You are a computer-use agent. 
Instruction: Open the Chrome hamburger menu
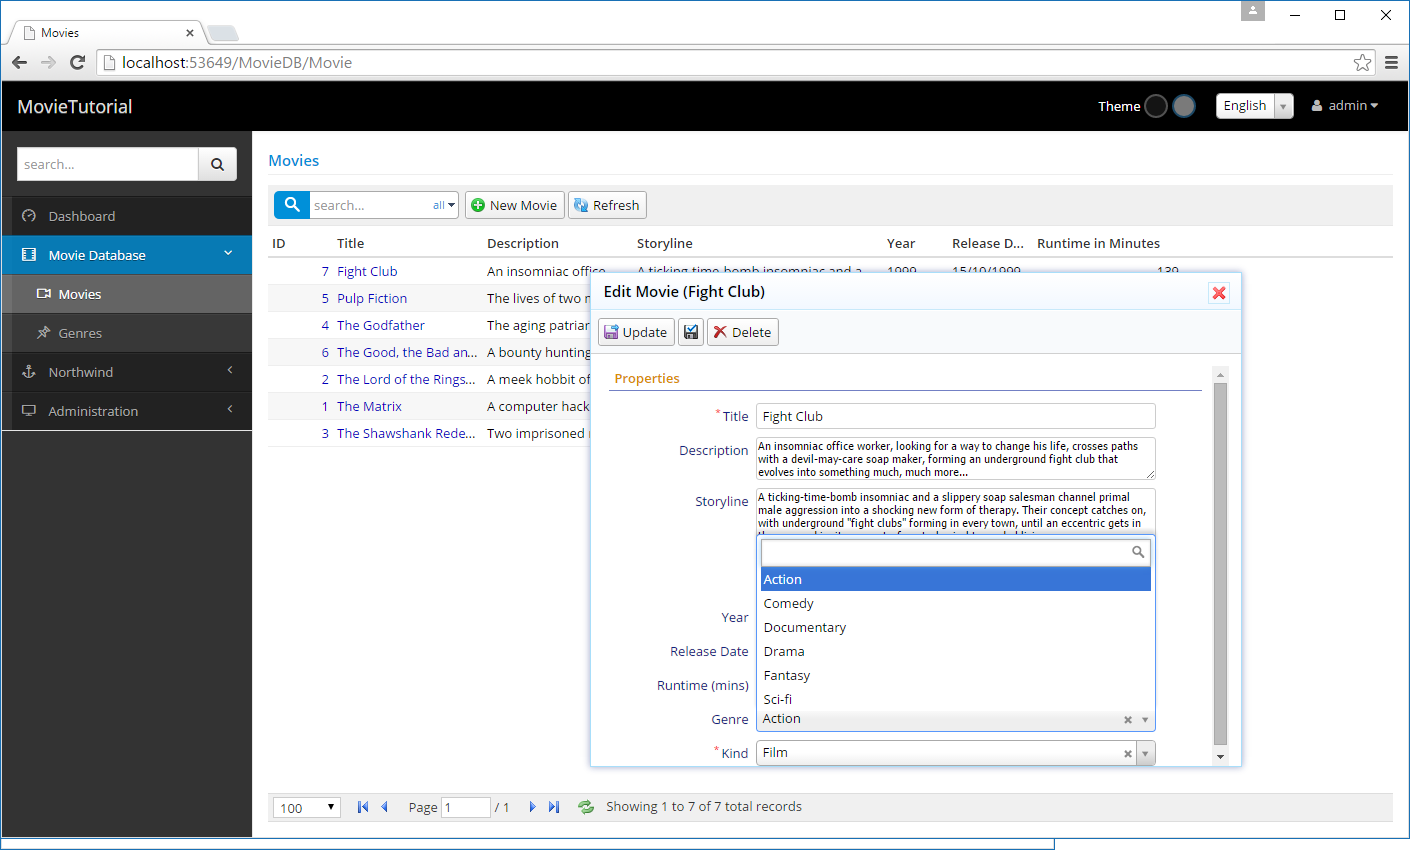coord(1391,63)
